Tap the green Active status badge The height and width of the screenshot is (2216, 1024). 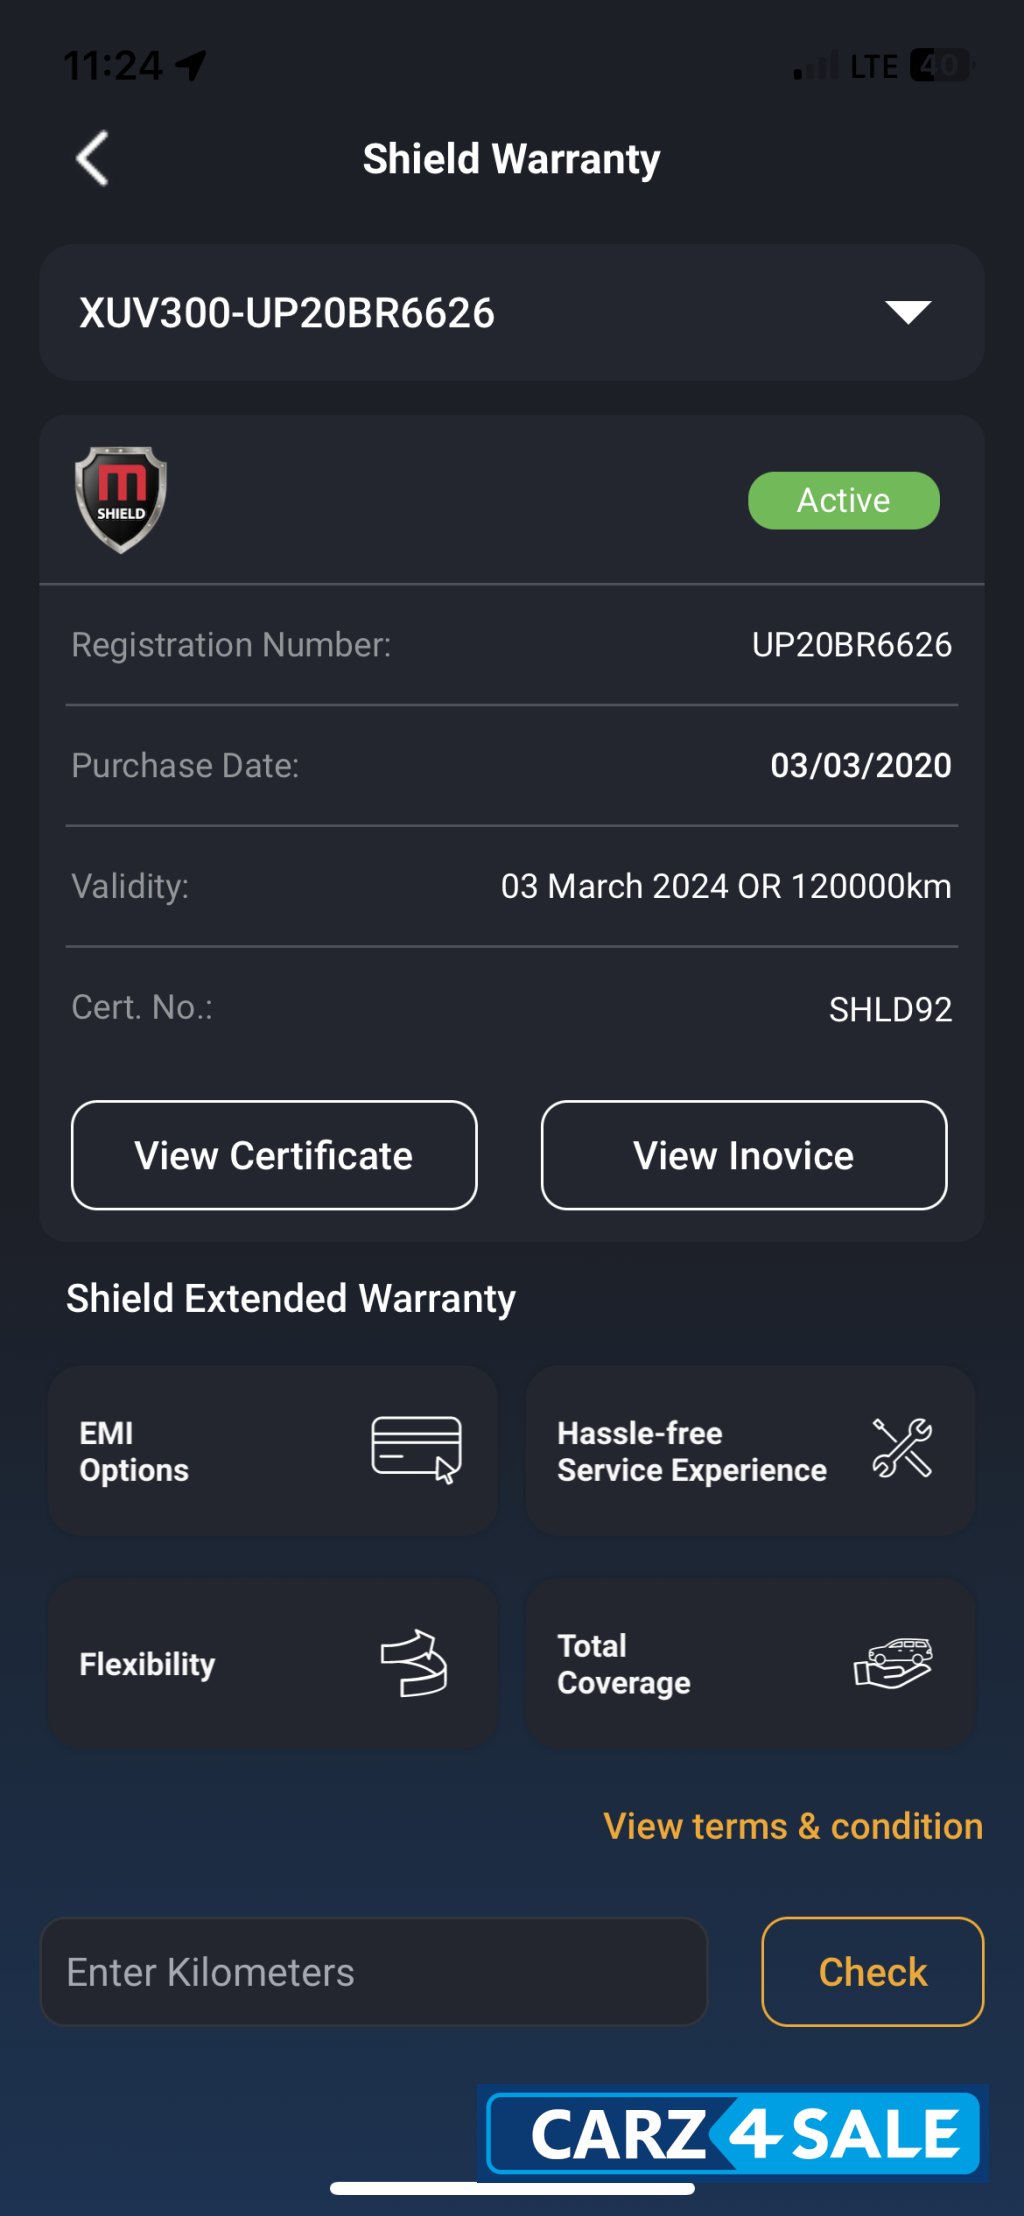tap(844, 500)
